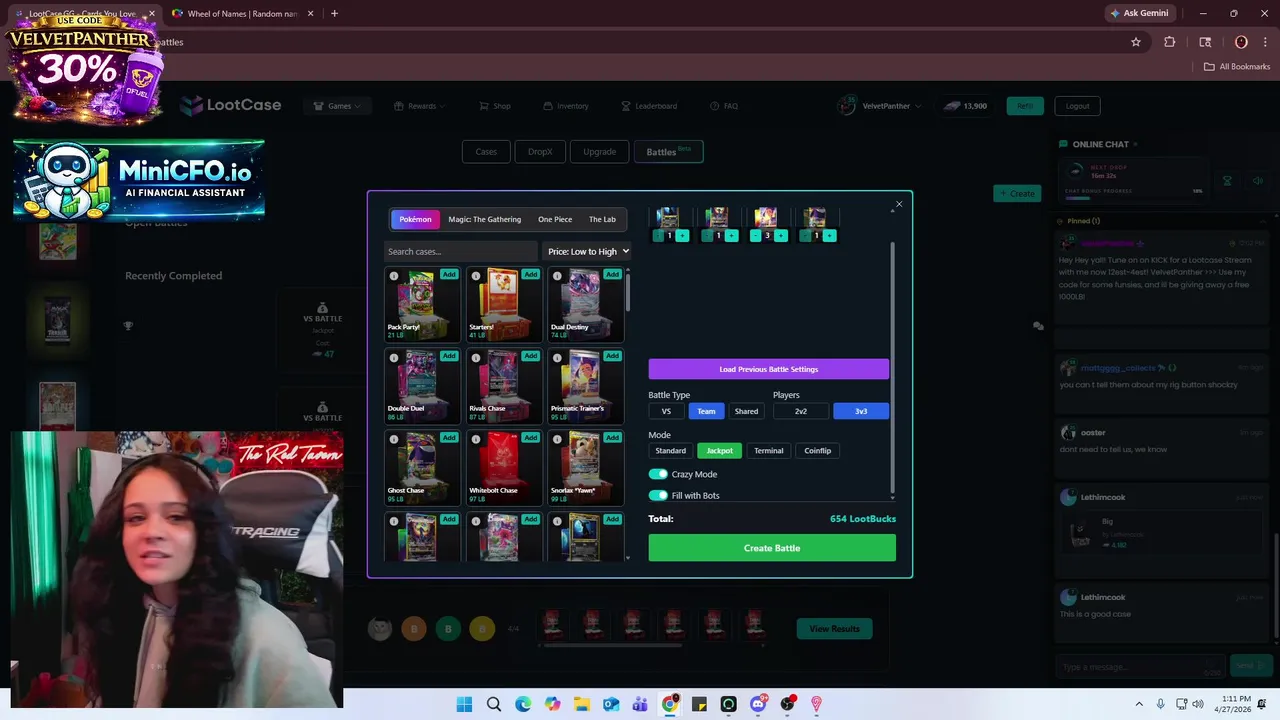Choose 3v3 players option
This screenshot has height=720, width=1280.
click(x=861, y=411)
